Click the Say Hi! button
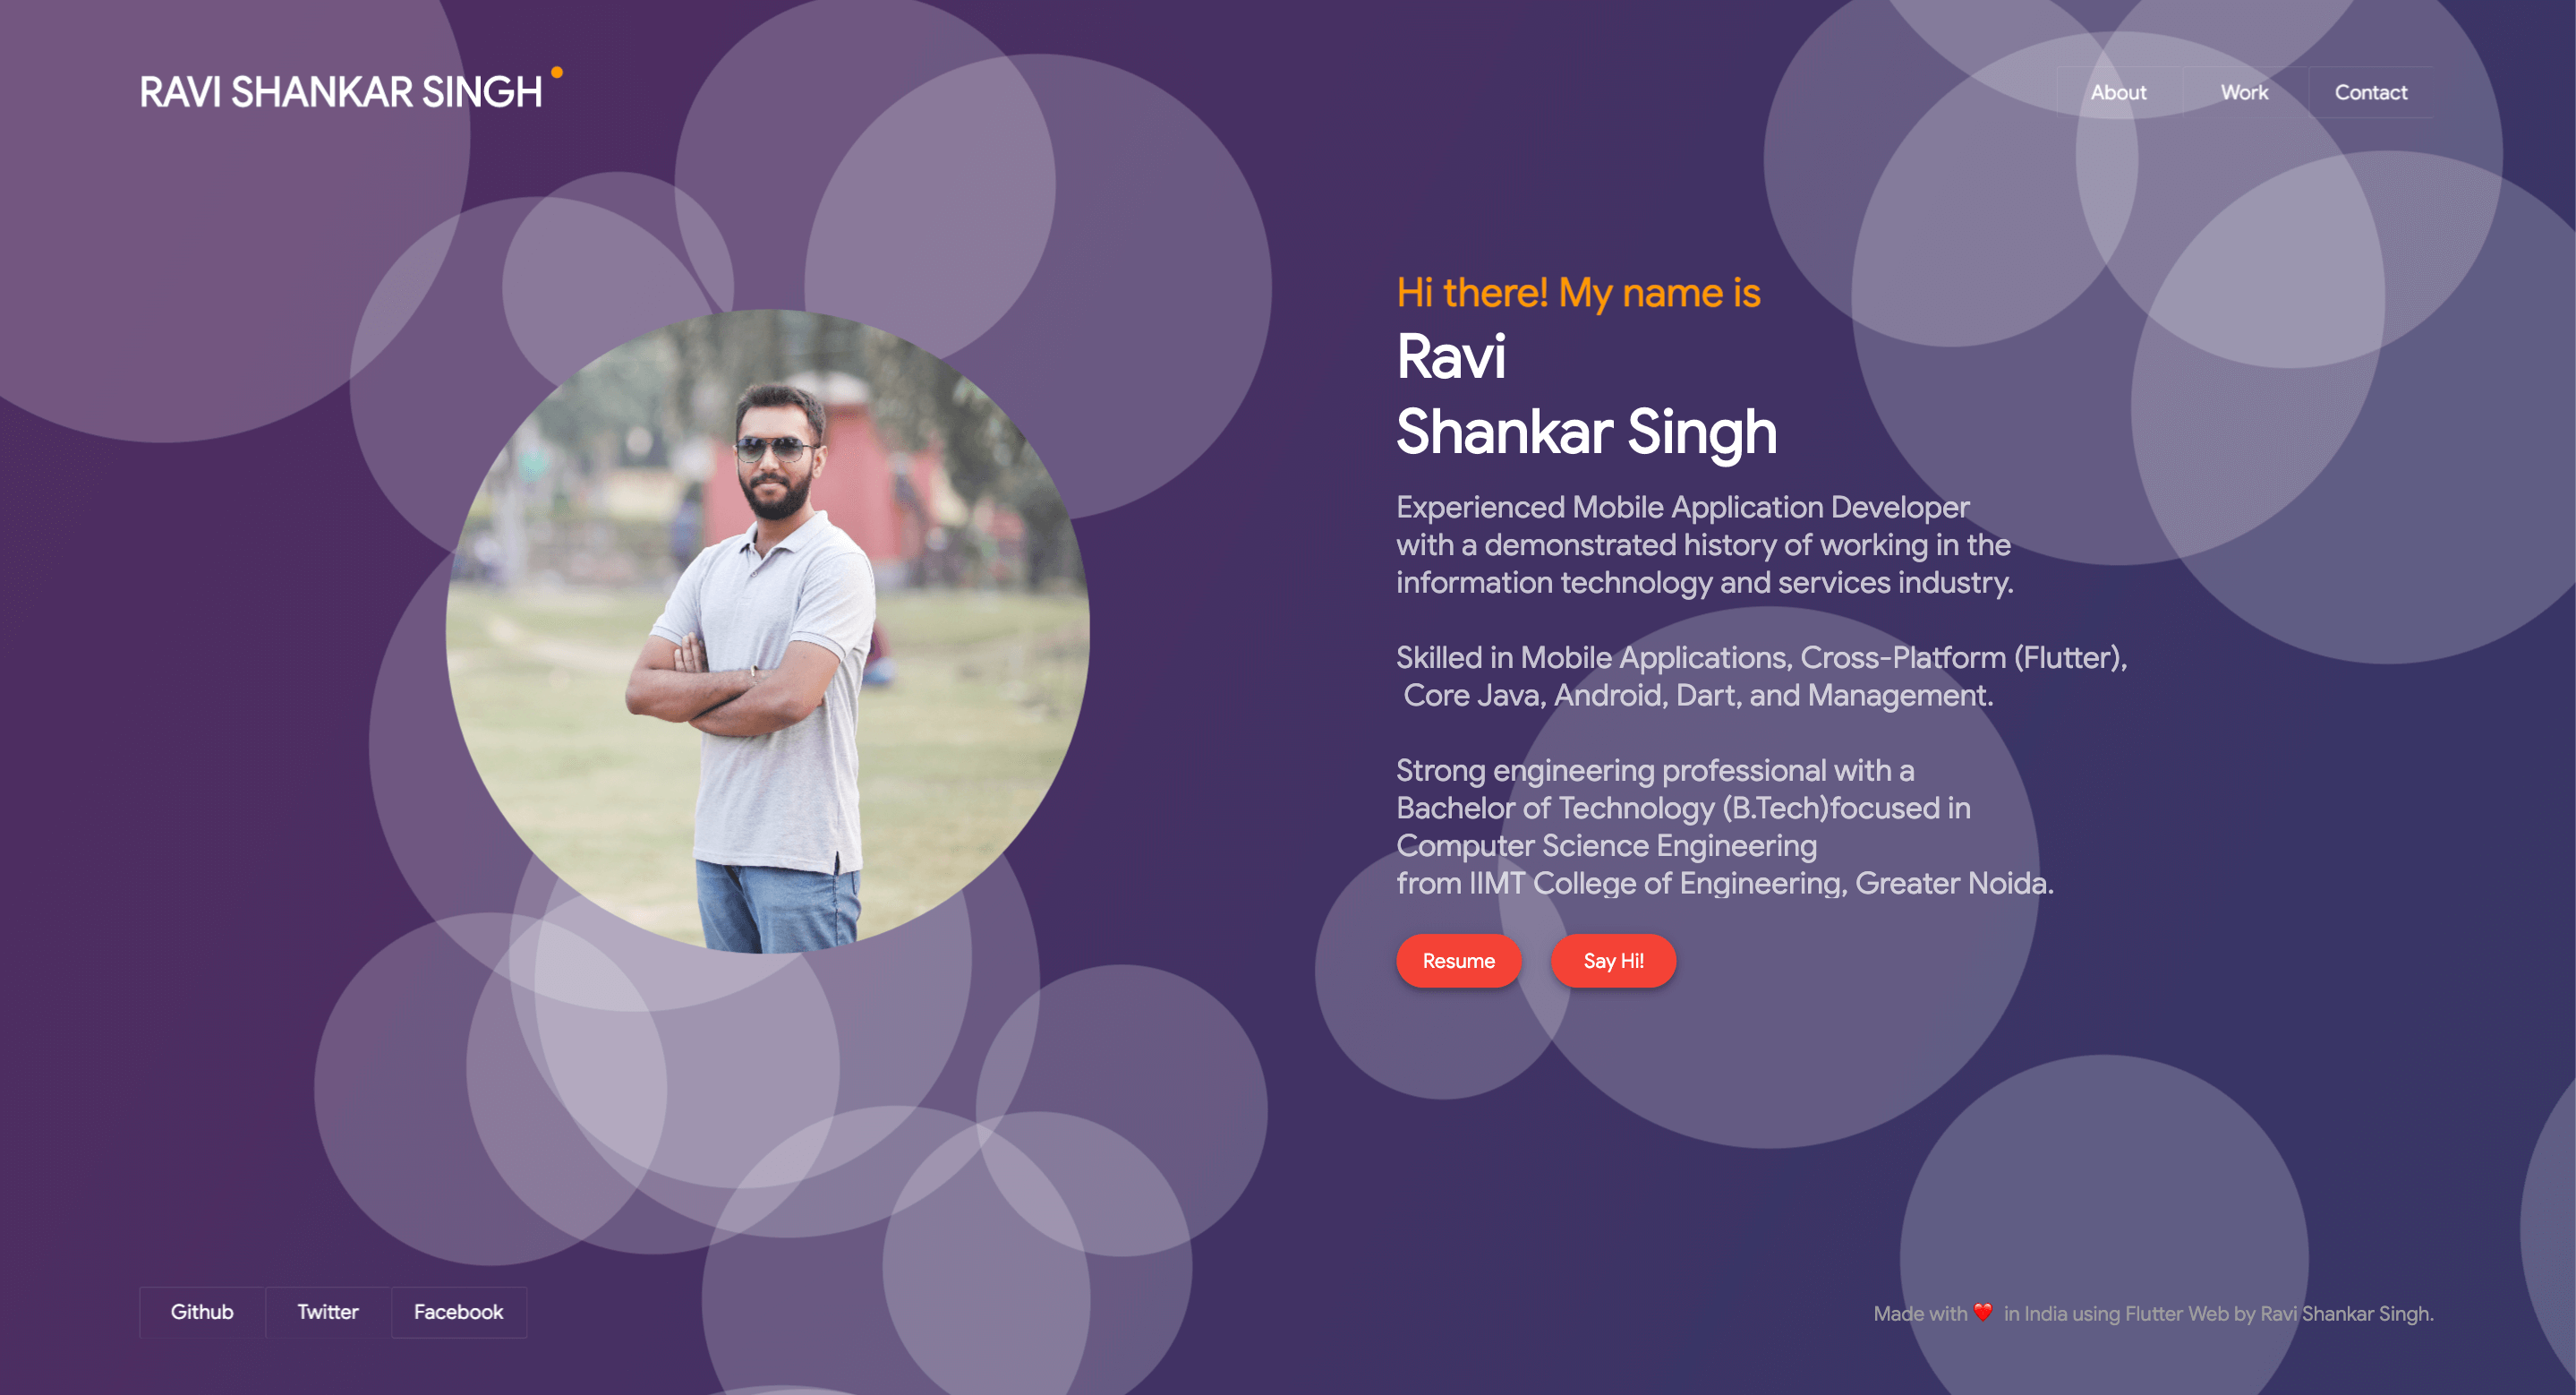The height and width of the screenshot is (1395, 2576). pyautogui.click(x=1611, y=961)
